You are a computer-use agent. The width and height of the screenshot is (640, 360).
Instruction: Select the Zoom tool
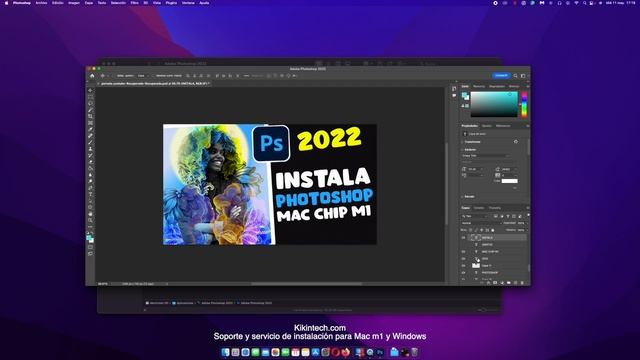pyautogui.click(x=90, y=220)
